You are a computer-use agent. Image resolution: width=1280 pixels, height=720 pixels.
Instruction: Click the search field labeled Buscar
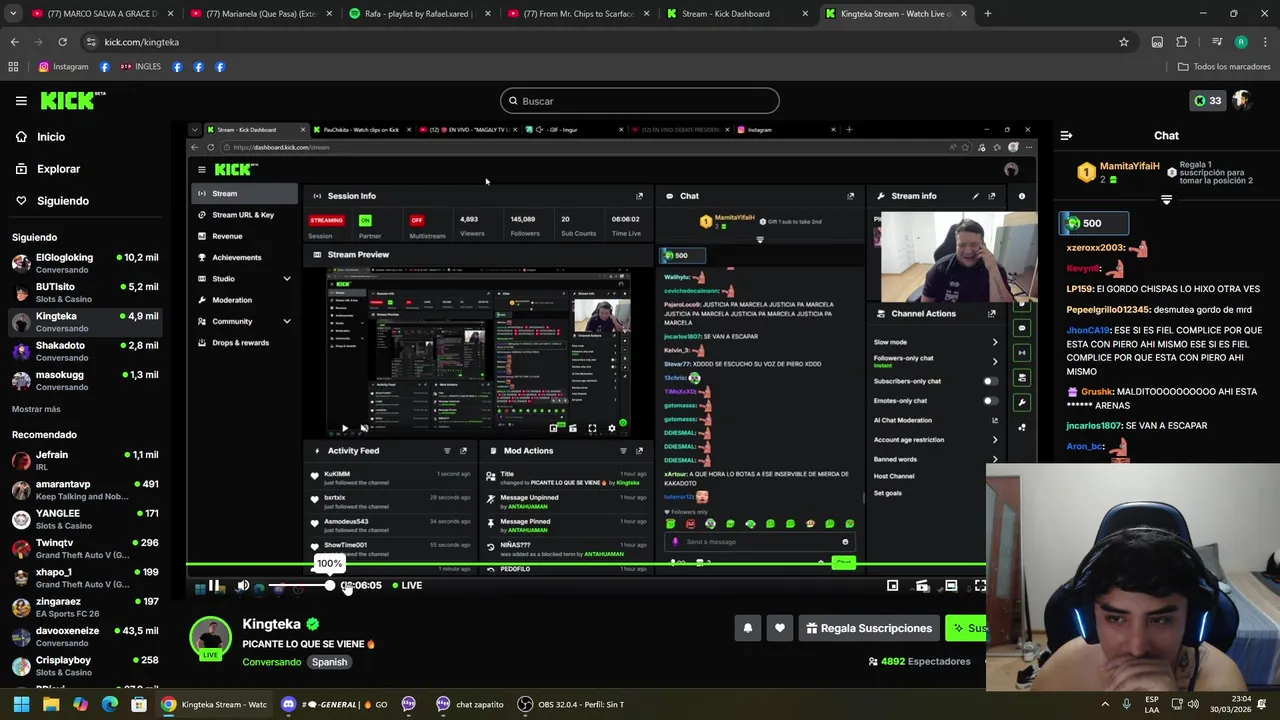[x=640, y=101]
